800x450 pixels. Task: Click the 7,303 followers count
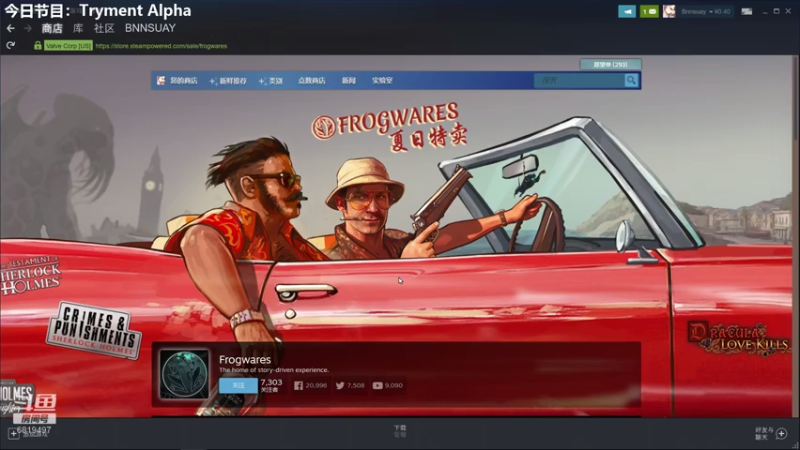point(271,385)
